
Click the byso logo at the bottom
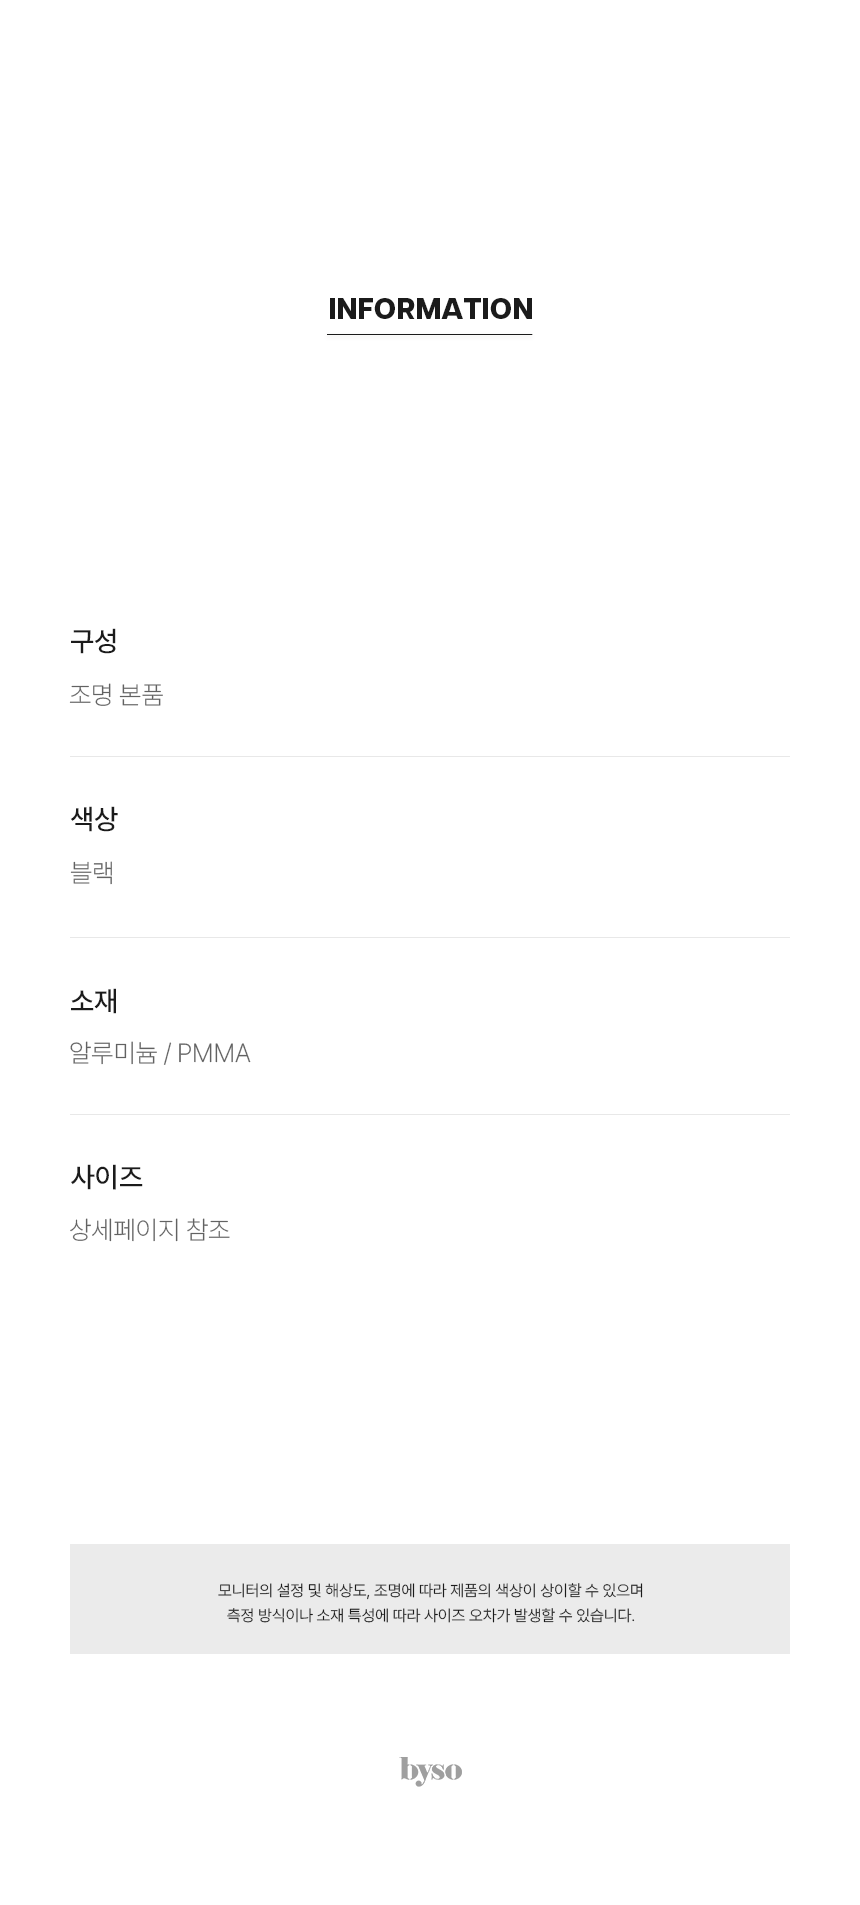[431, 1770]
